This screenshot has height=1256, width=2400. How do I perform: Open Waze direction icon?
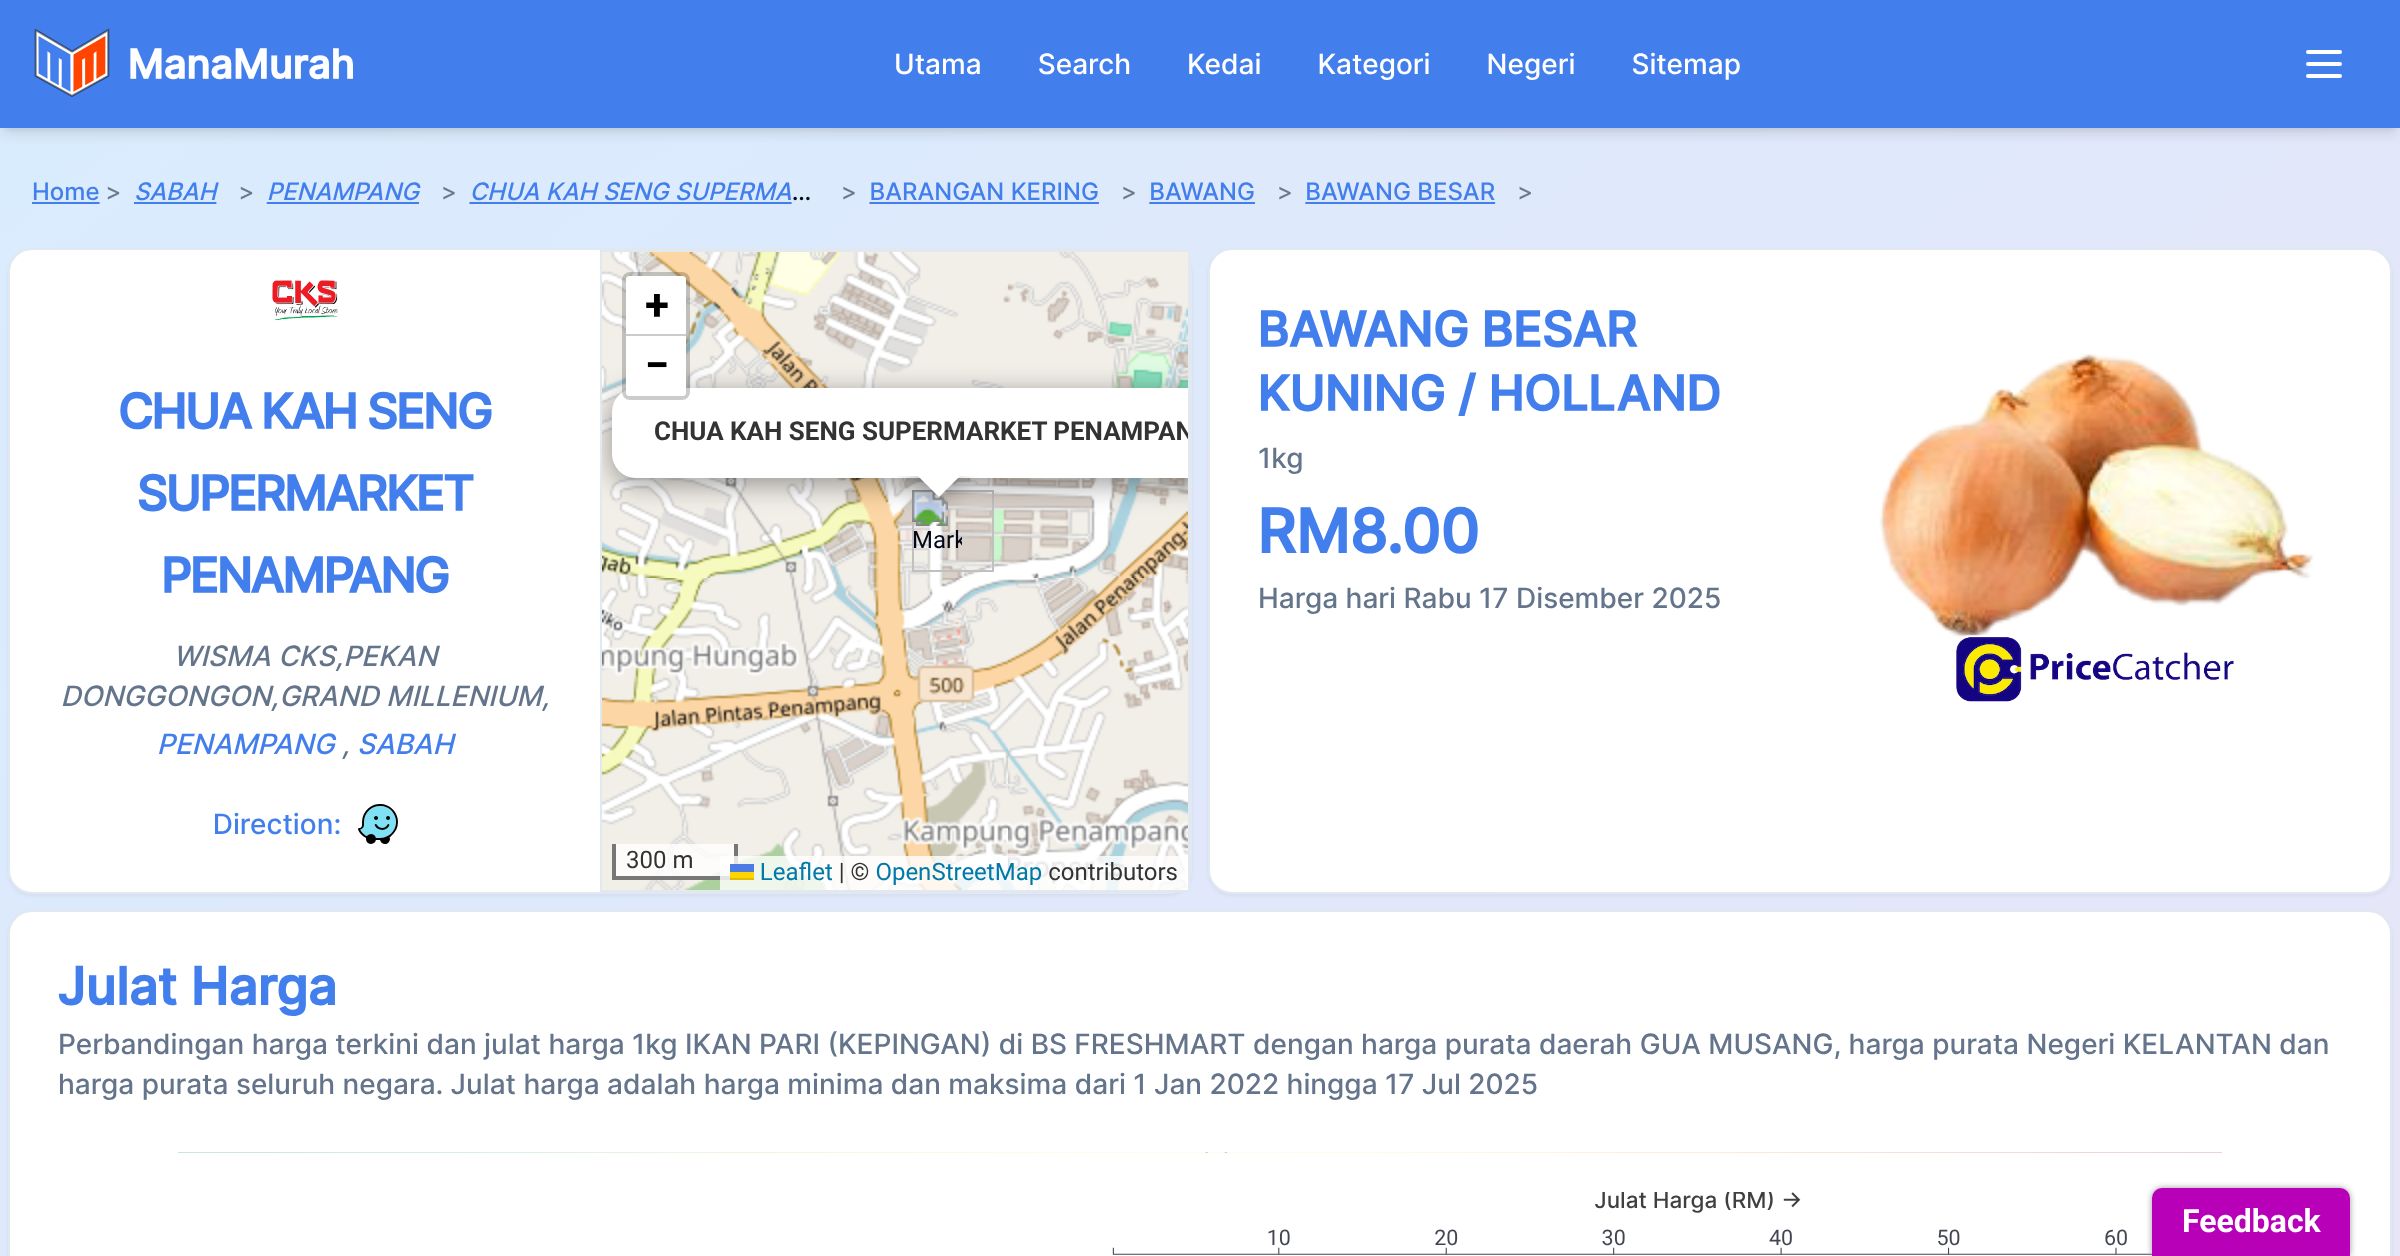[x=378, y=824]
